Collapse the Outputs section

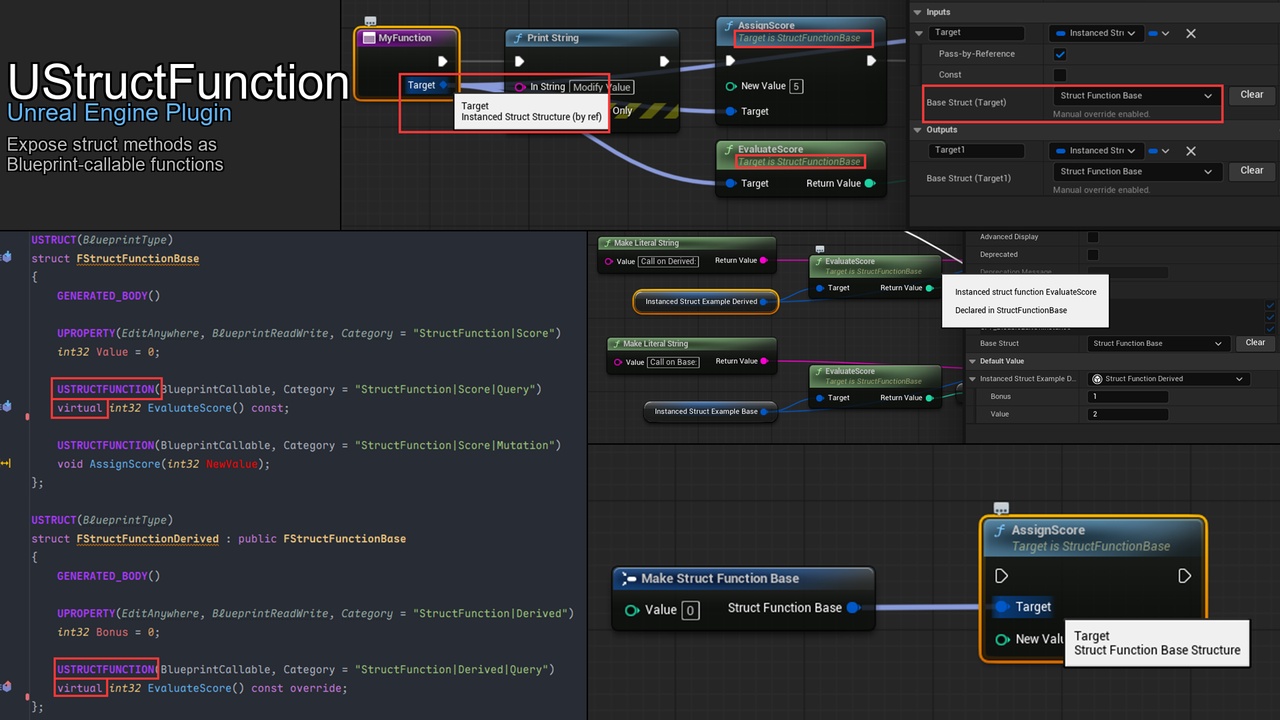[919, 130]
